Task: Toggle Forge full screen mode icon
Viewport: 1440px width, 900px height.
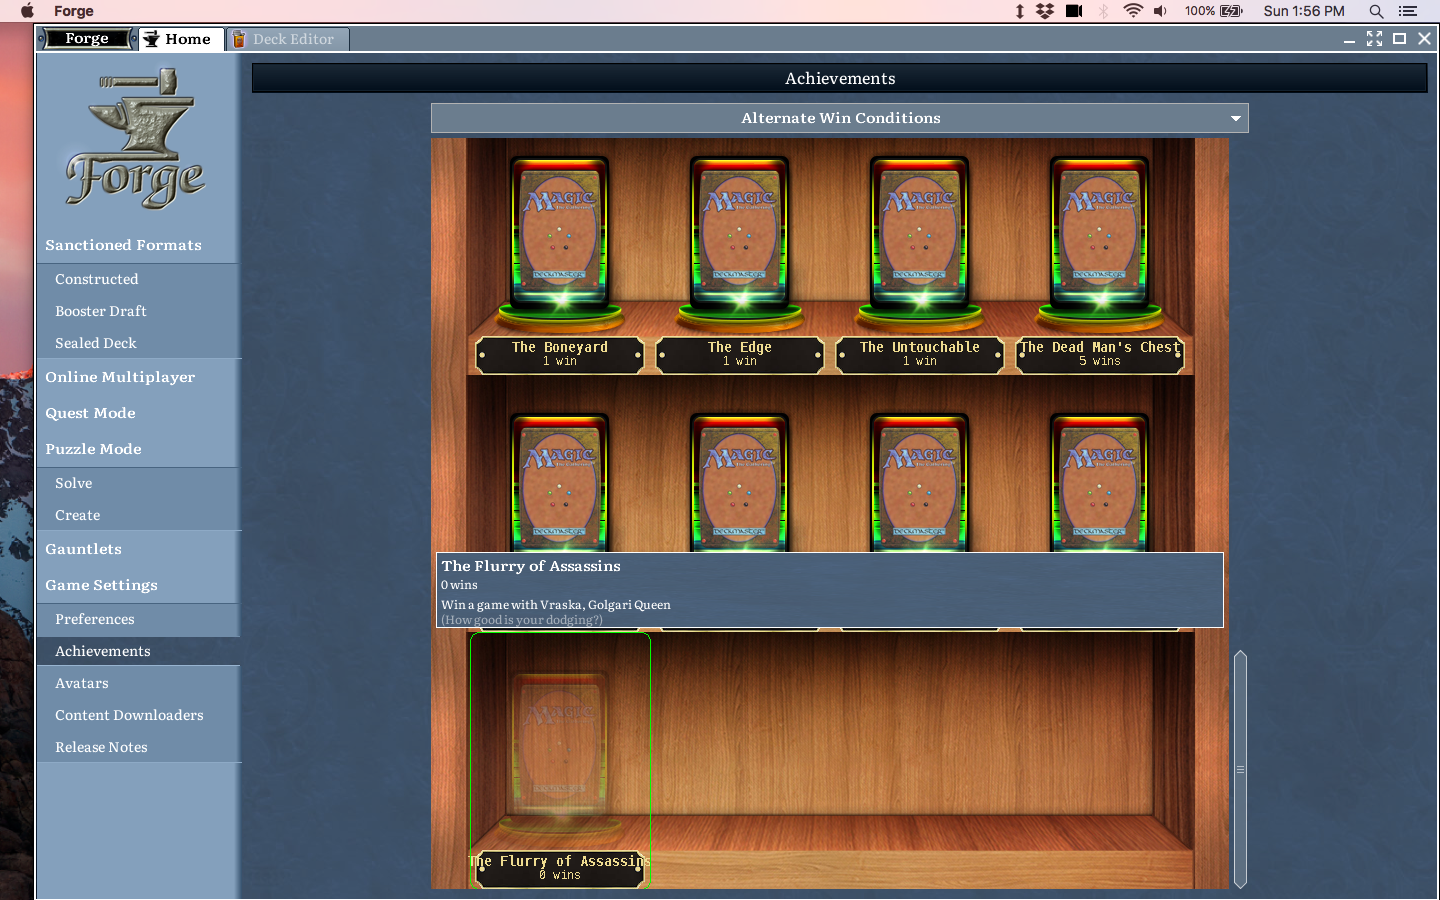Action: [x=1374, y=39]
